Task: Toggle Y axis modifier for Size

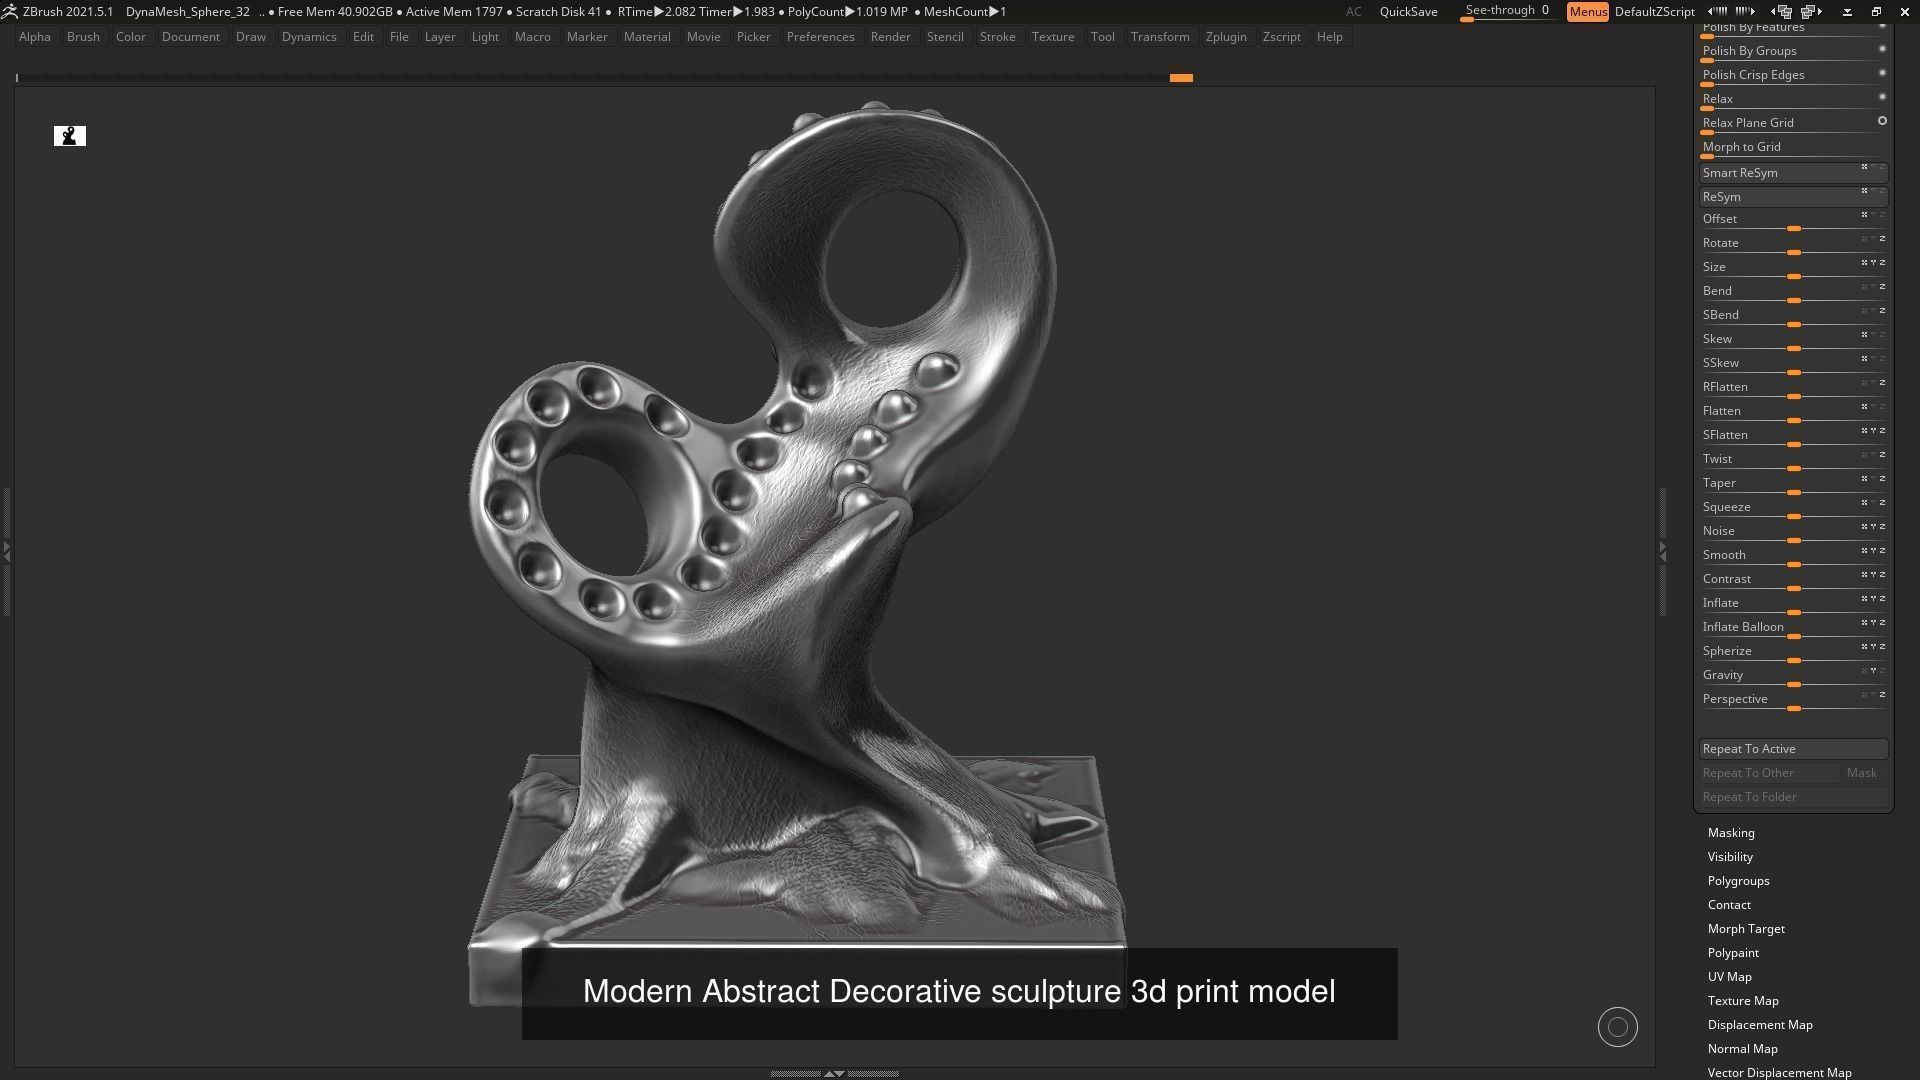Action: 1873,263
